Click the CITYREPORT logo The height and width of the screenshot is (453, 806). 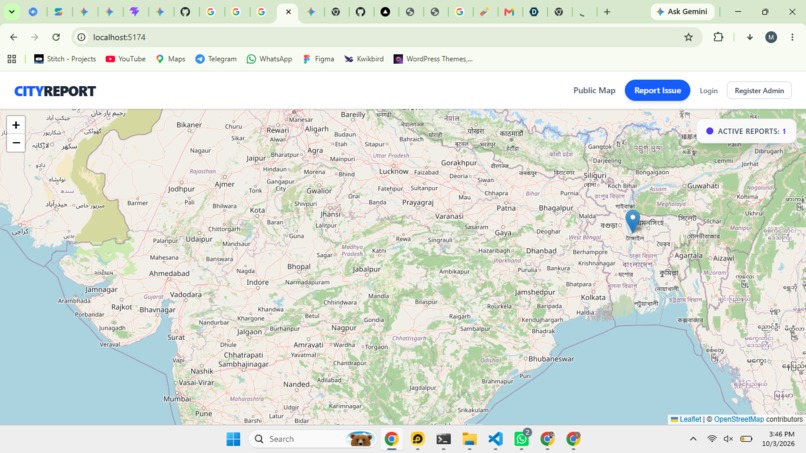[x=55, y=91]
